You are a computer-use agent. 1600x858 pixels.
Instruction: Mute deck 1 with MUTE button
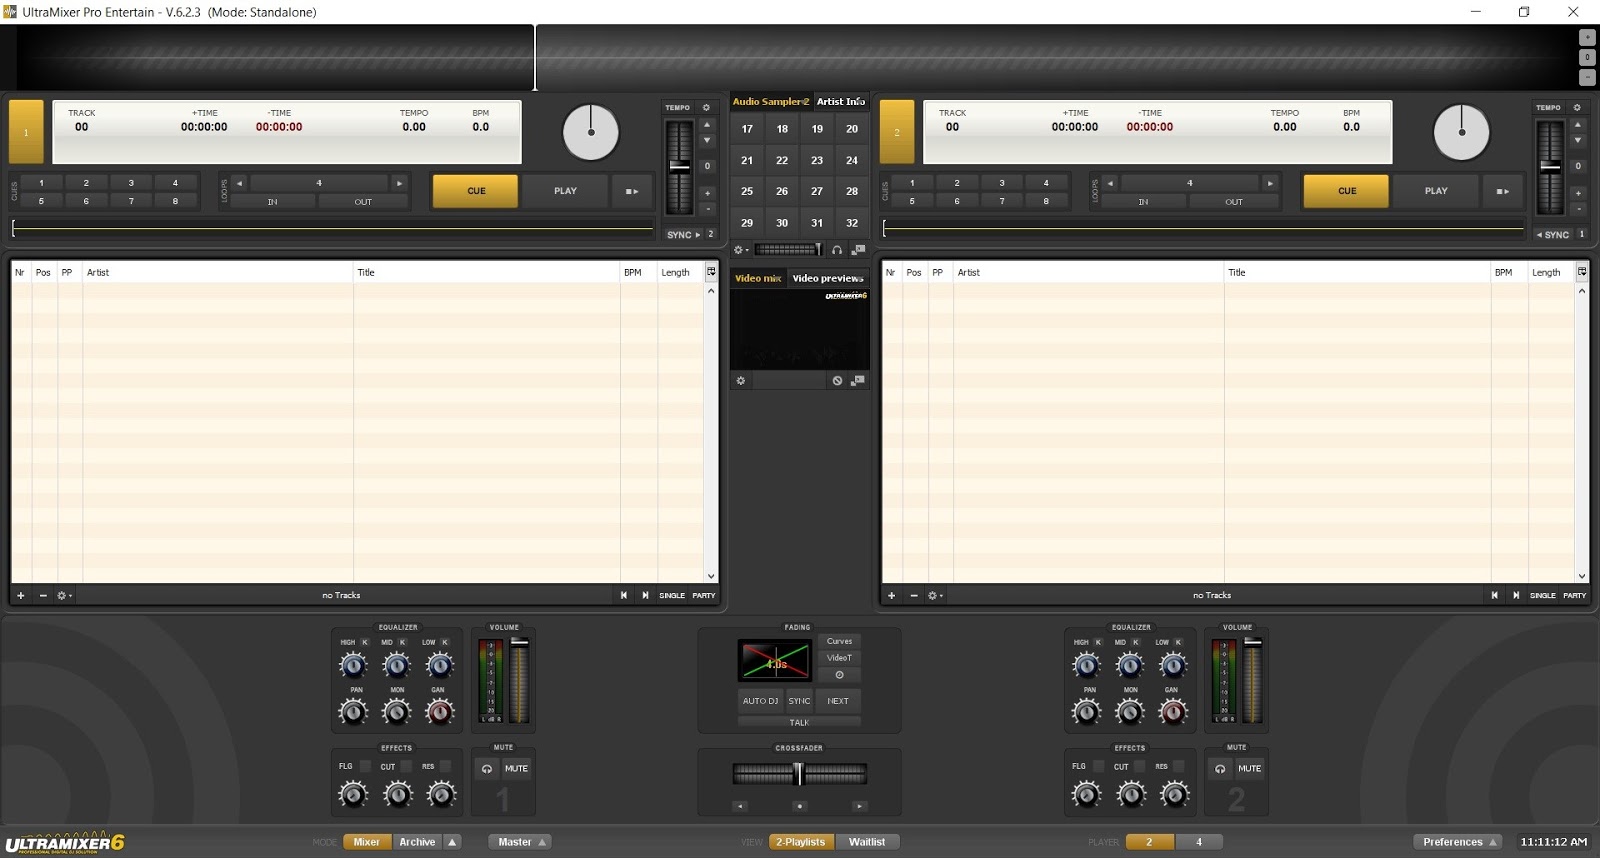tap(516, 768)
